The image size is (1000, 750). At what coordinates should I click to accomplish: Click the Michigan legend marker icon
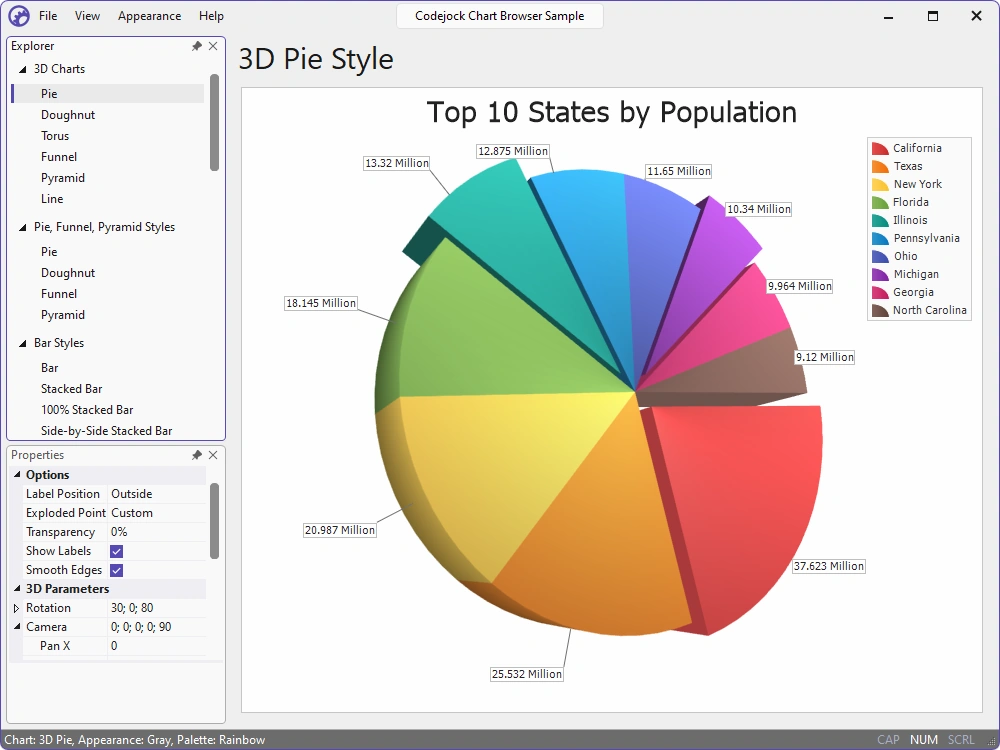click(880, 274)
